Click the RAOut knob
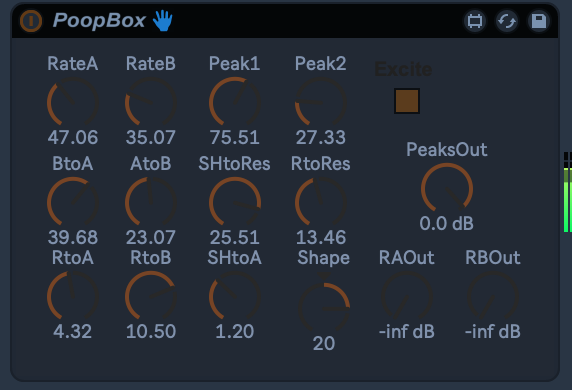Image resolution: width=572 pixels, height=390 pixels. (407, 296)
